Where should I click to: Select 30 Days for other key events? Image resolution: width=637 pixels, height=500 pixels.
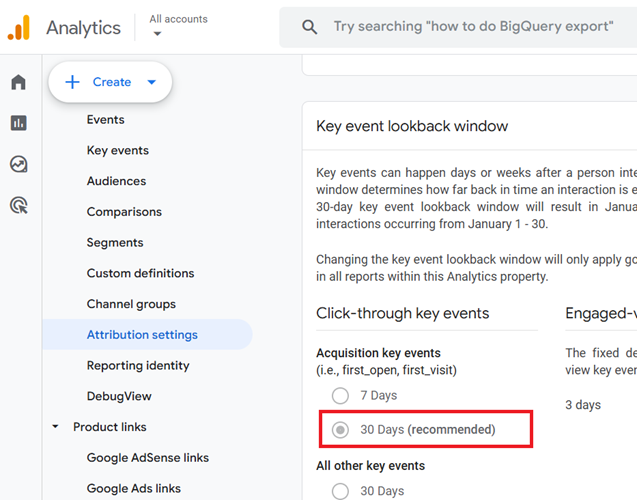click(340, 491)
